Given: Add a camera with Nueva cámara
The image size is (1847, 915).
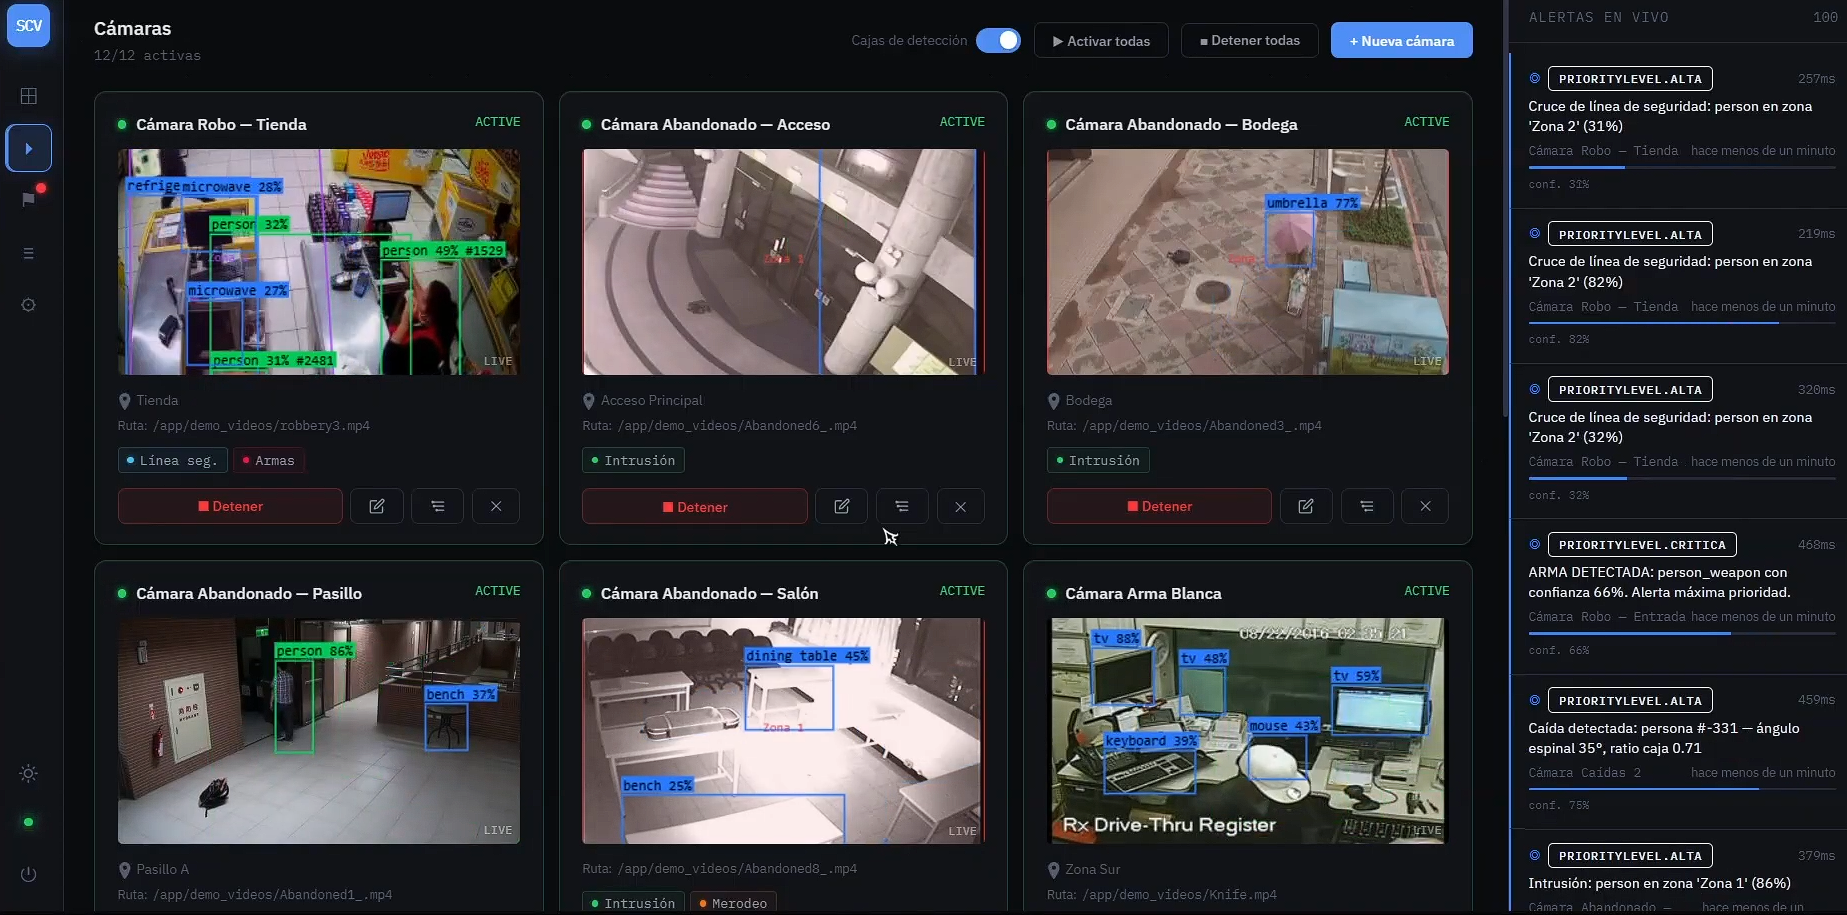Looking at the screenshot, I should click(x=1402, y=40).
